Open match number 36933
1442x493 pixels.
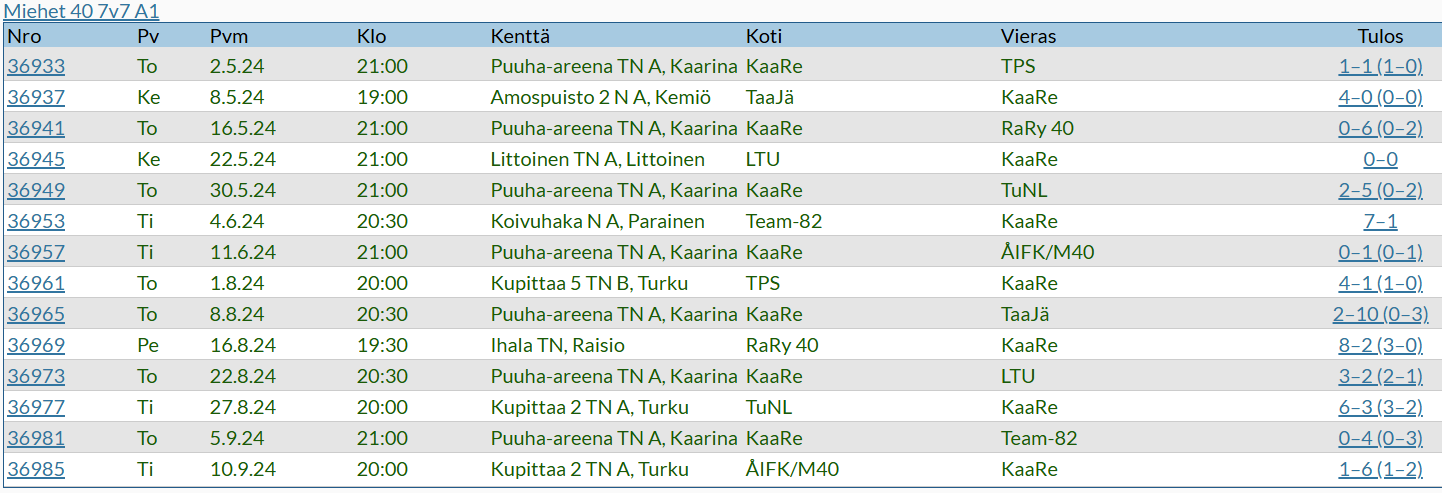click(x=36, y=67)
